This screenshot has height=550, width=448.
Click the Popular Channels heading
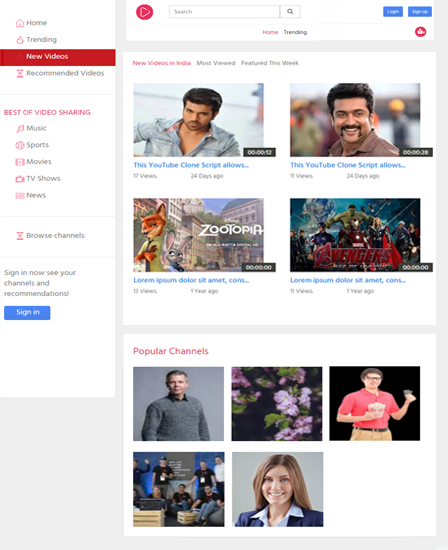pyautogui.click(x=171, y=351)
